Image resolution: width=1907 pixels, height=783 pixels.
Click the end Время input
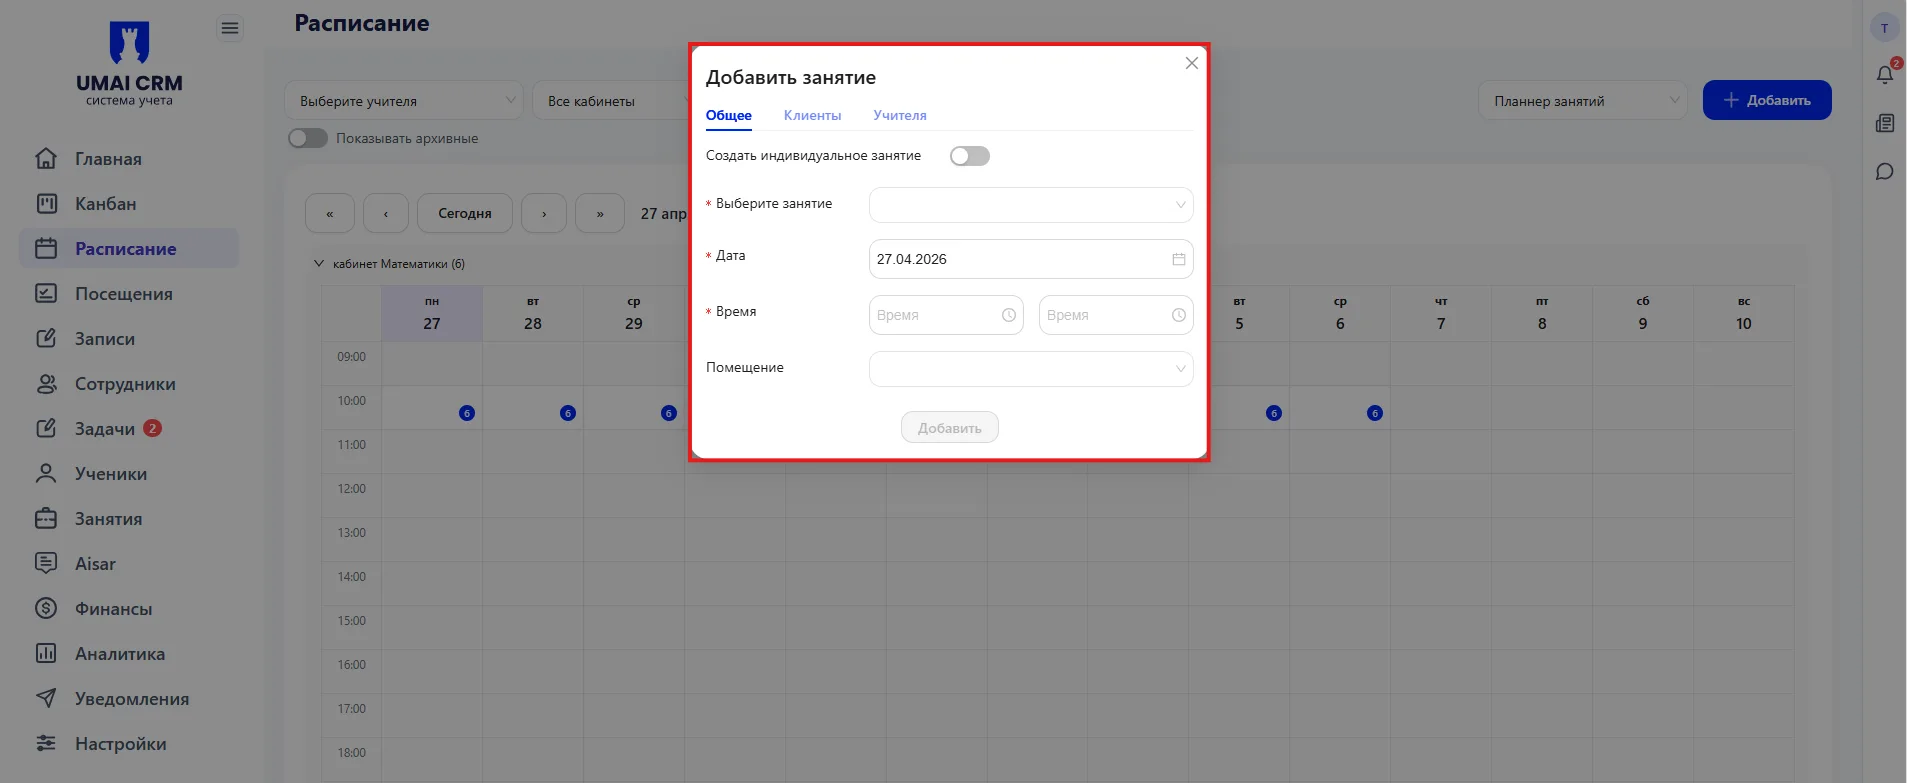pyautogui.click(x=1116, y=315)
